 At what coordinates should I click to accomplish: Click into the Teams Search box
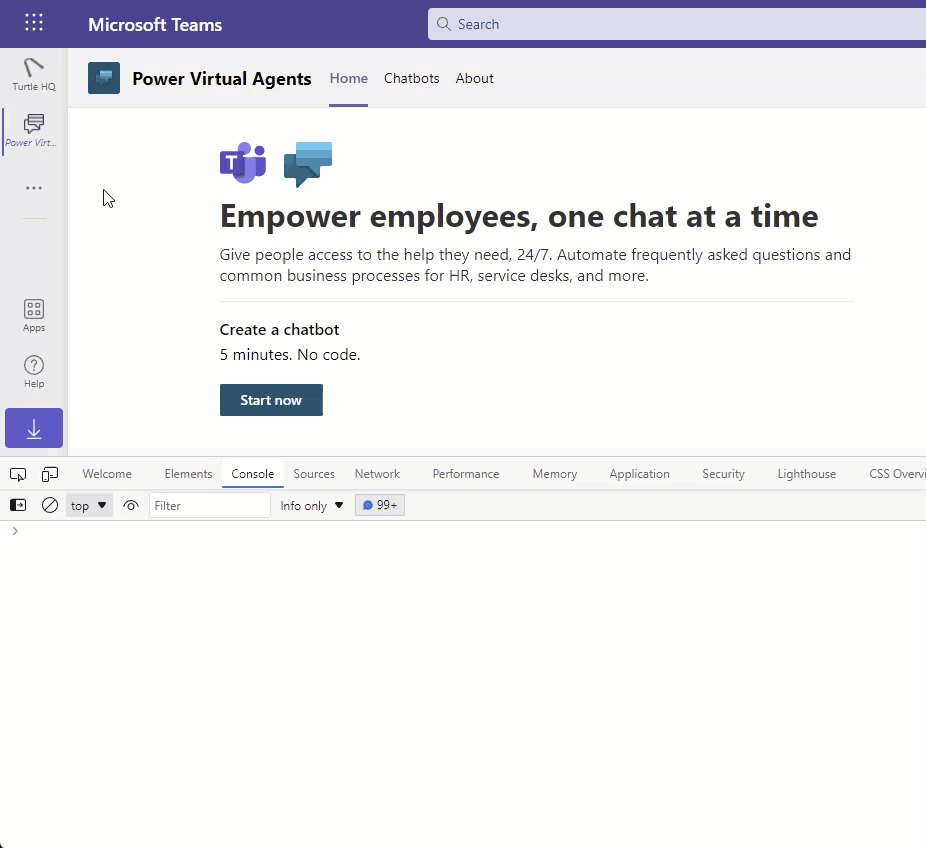[677, 24]
